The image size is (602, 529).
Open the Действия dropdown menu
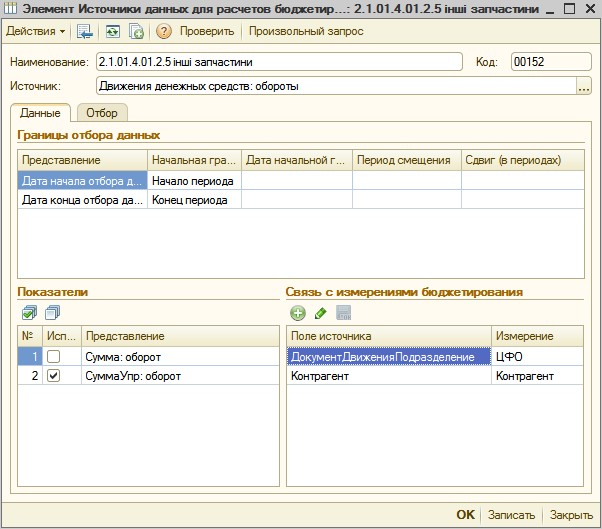coord(35,31)
